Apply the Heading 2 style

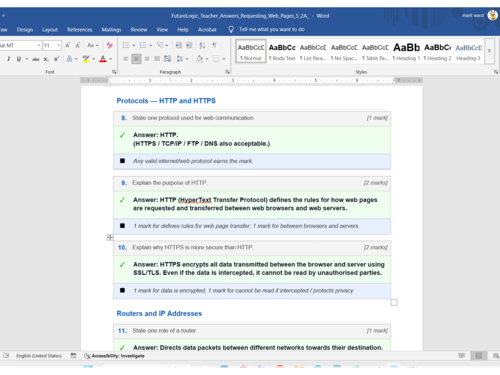coord(437,51)
